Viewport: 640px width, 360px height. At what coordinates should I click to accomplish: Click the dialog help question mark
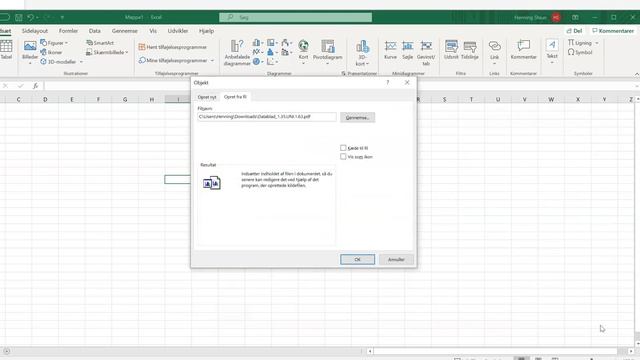click(388, 82)
